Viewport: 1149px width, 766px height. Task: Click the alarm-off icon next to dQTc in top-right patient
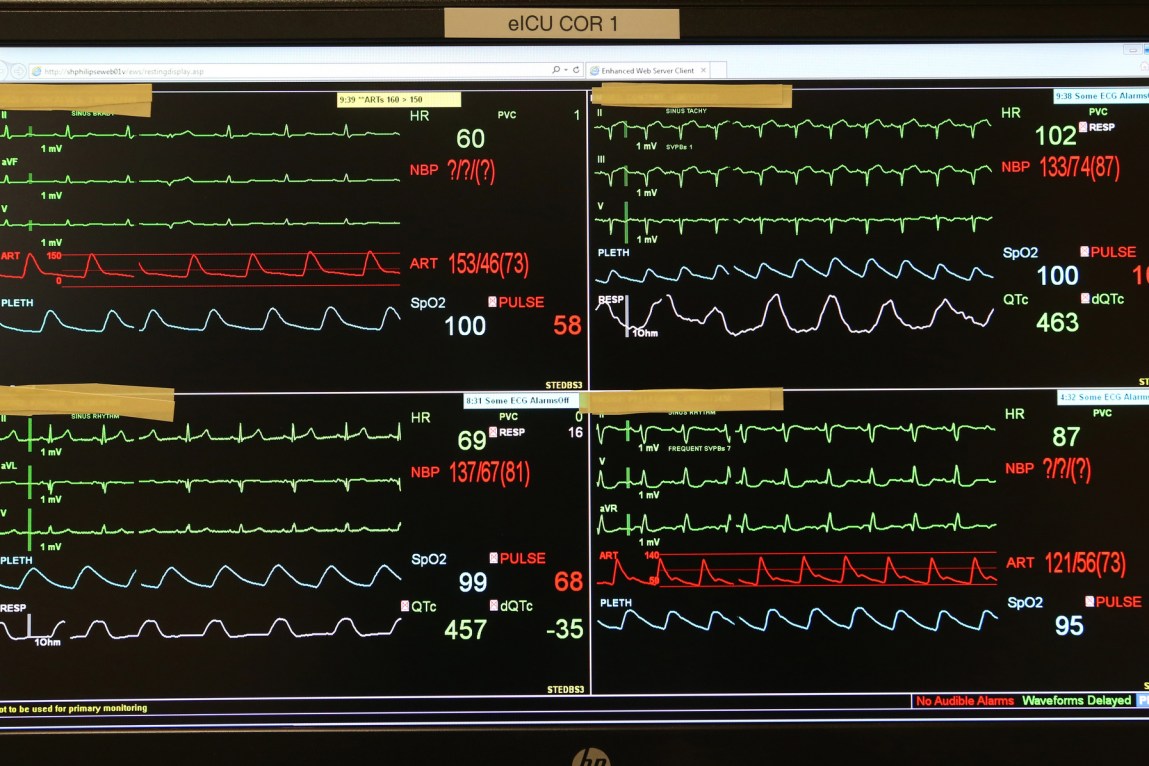coord(1085,299)
